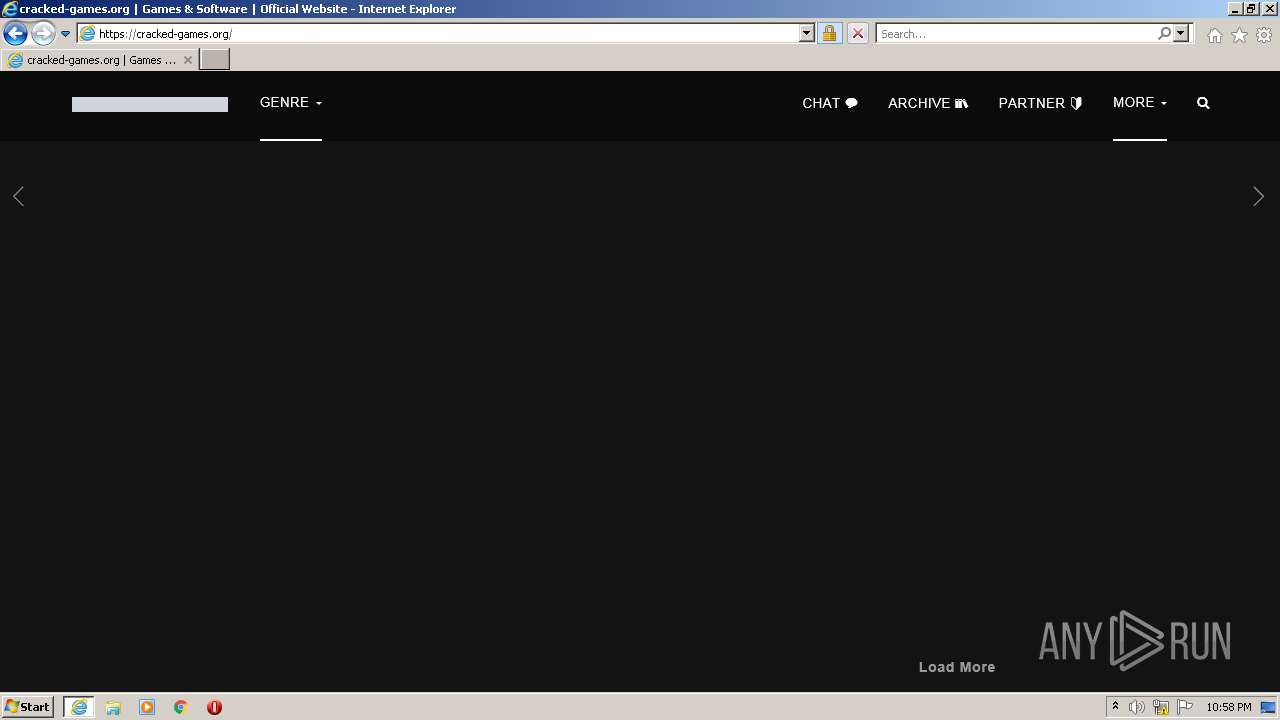Open the Home page icon
The height and width of the screenshot is (720, 1280).
(1214, 35)
